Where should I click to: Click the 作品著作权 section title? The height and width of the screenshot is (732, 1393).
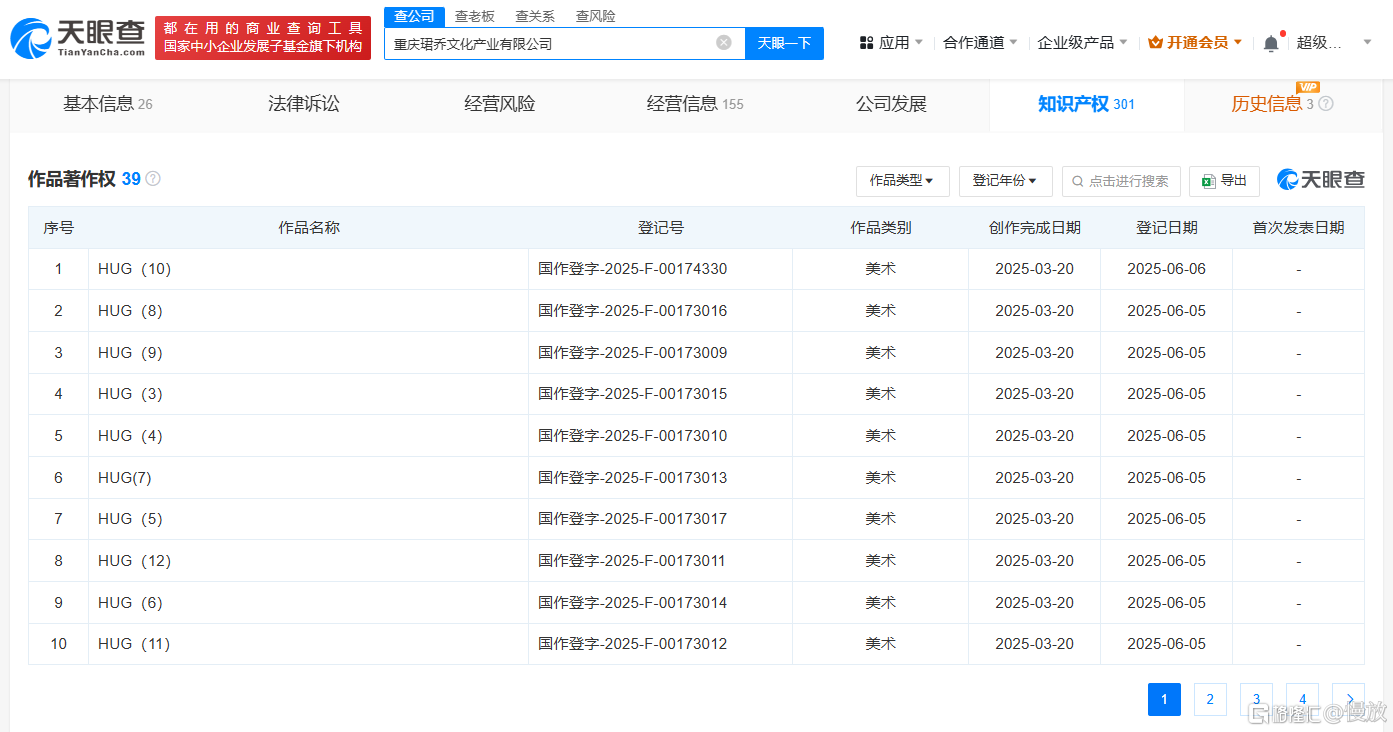(x=72, y=179)
